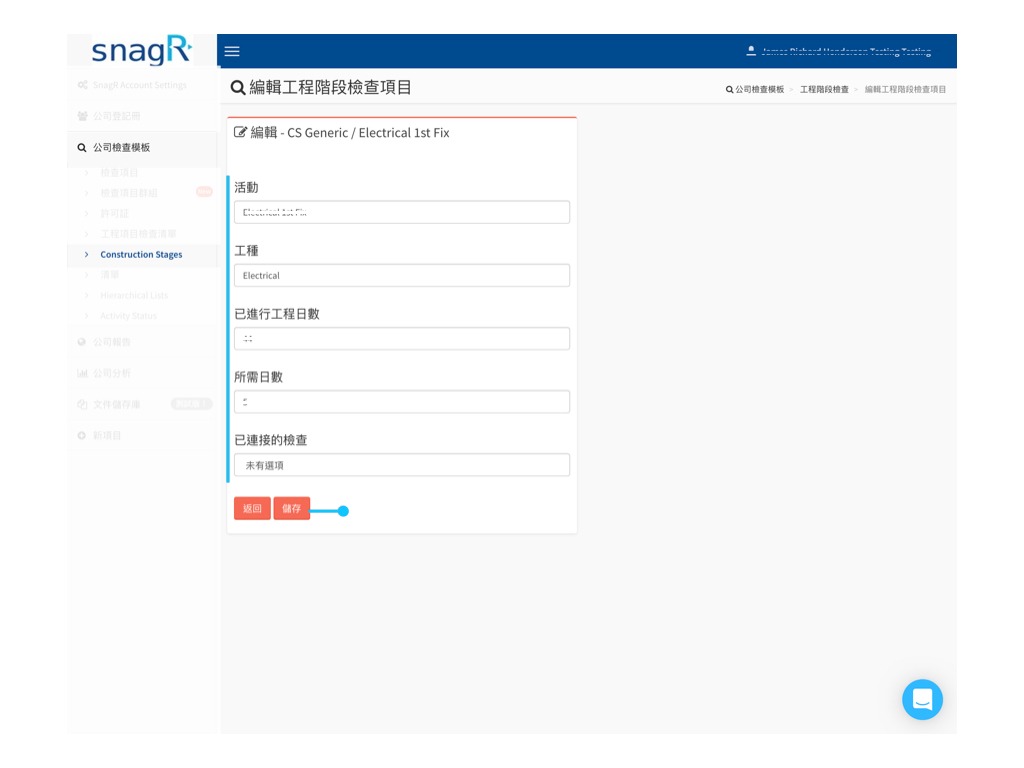1024x768 pixels.
Task: Click the 已進行工程日數 label
Action: (x=277, y=314)
